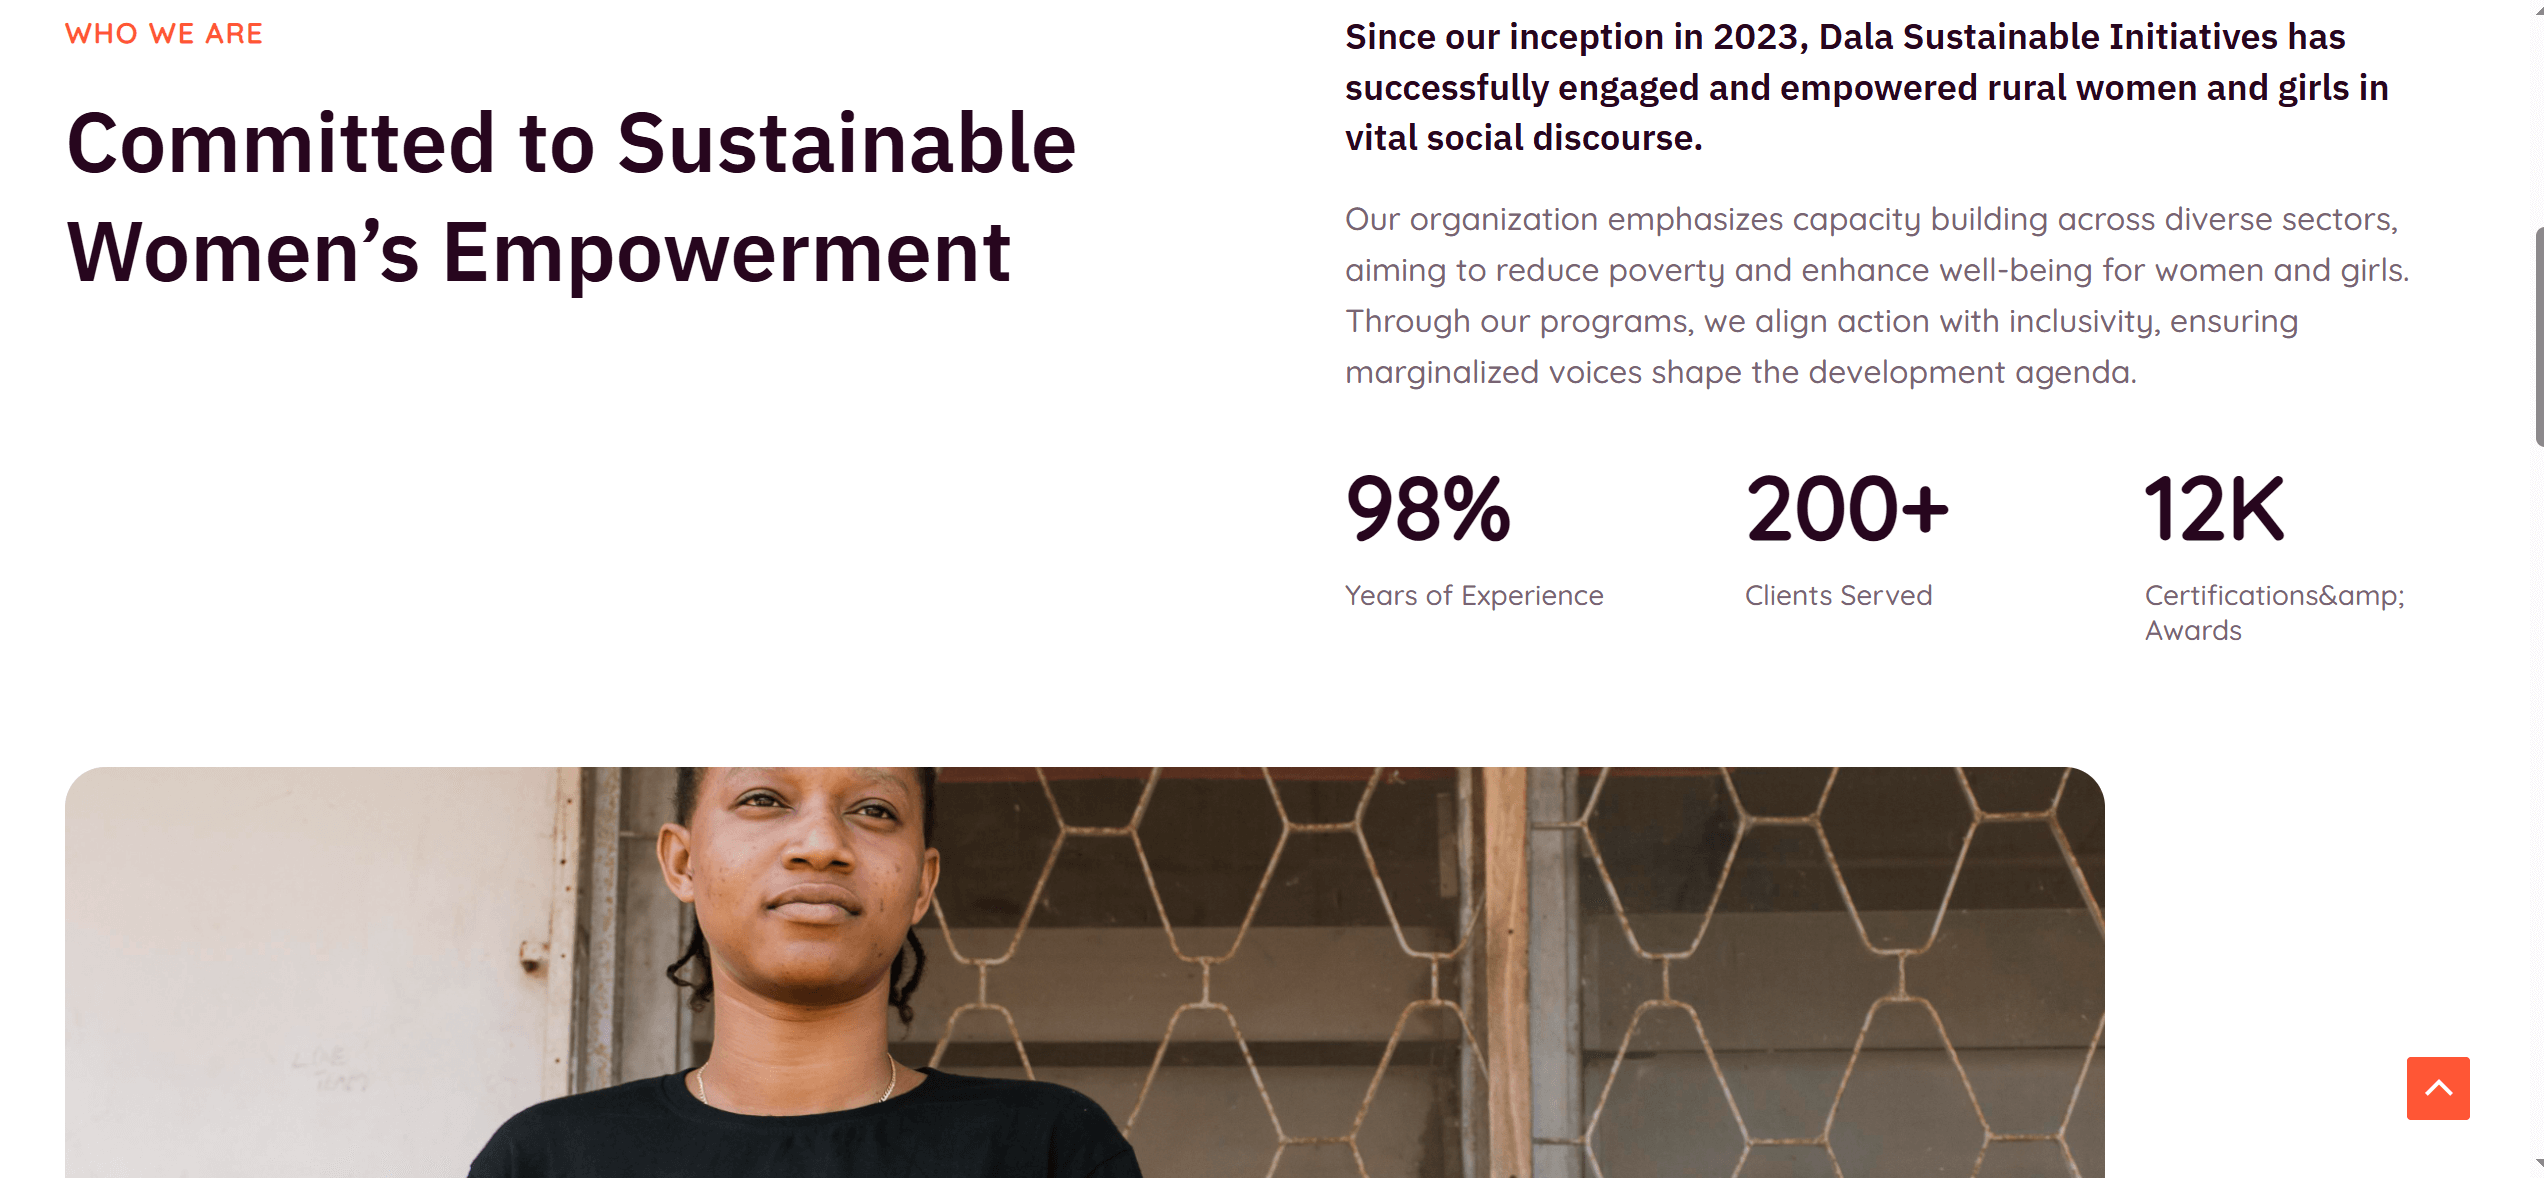This screenshot has height=1178, width=2544.
Task: Click the Clients Served caption
Action: (1839, 595)
